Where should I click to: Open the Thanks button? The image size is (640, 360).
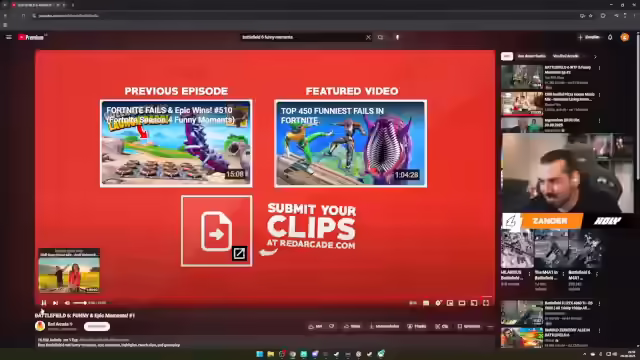coord(417,326)
